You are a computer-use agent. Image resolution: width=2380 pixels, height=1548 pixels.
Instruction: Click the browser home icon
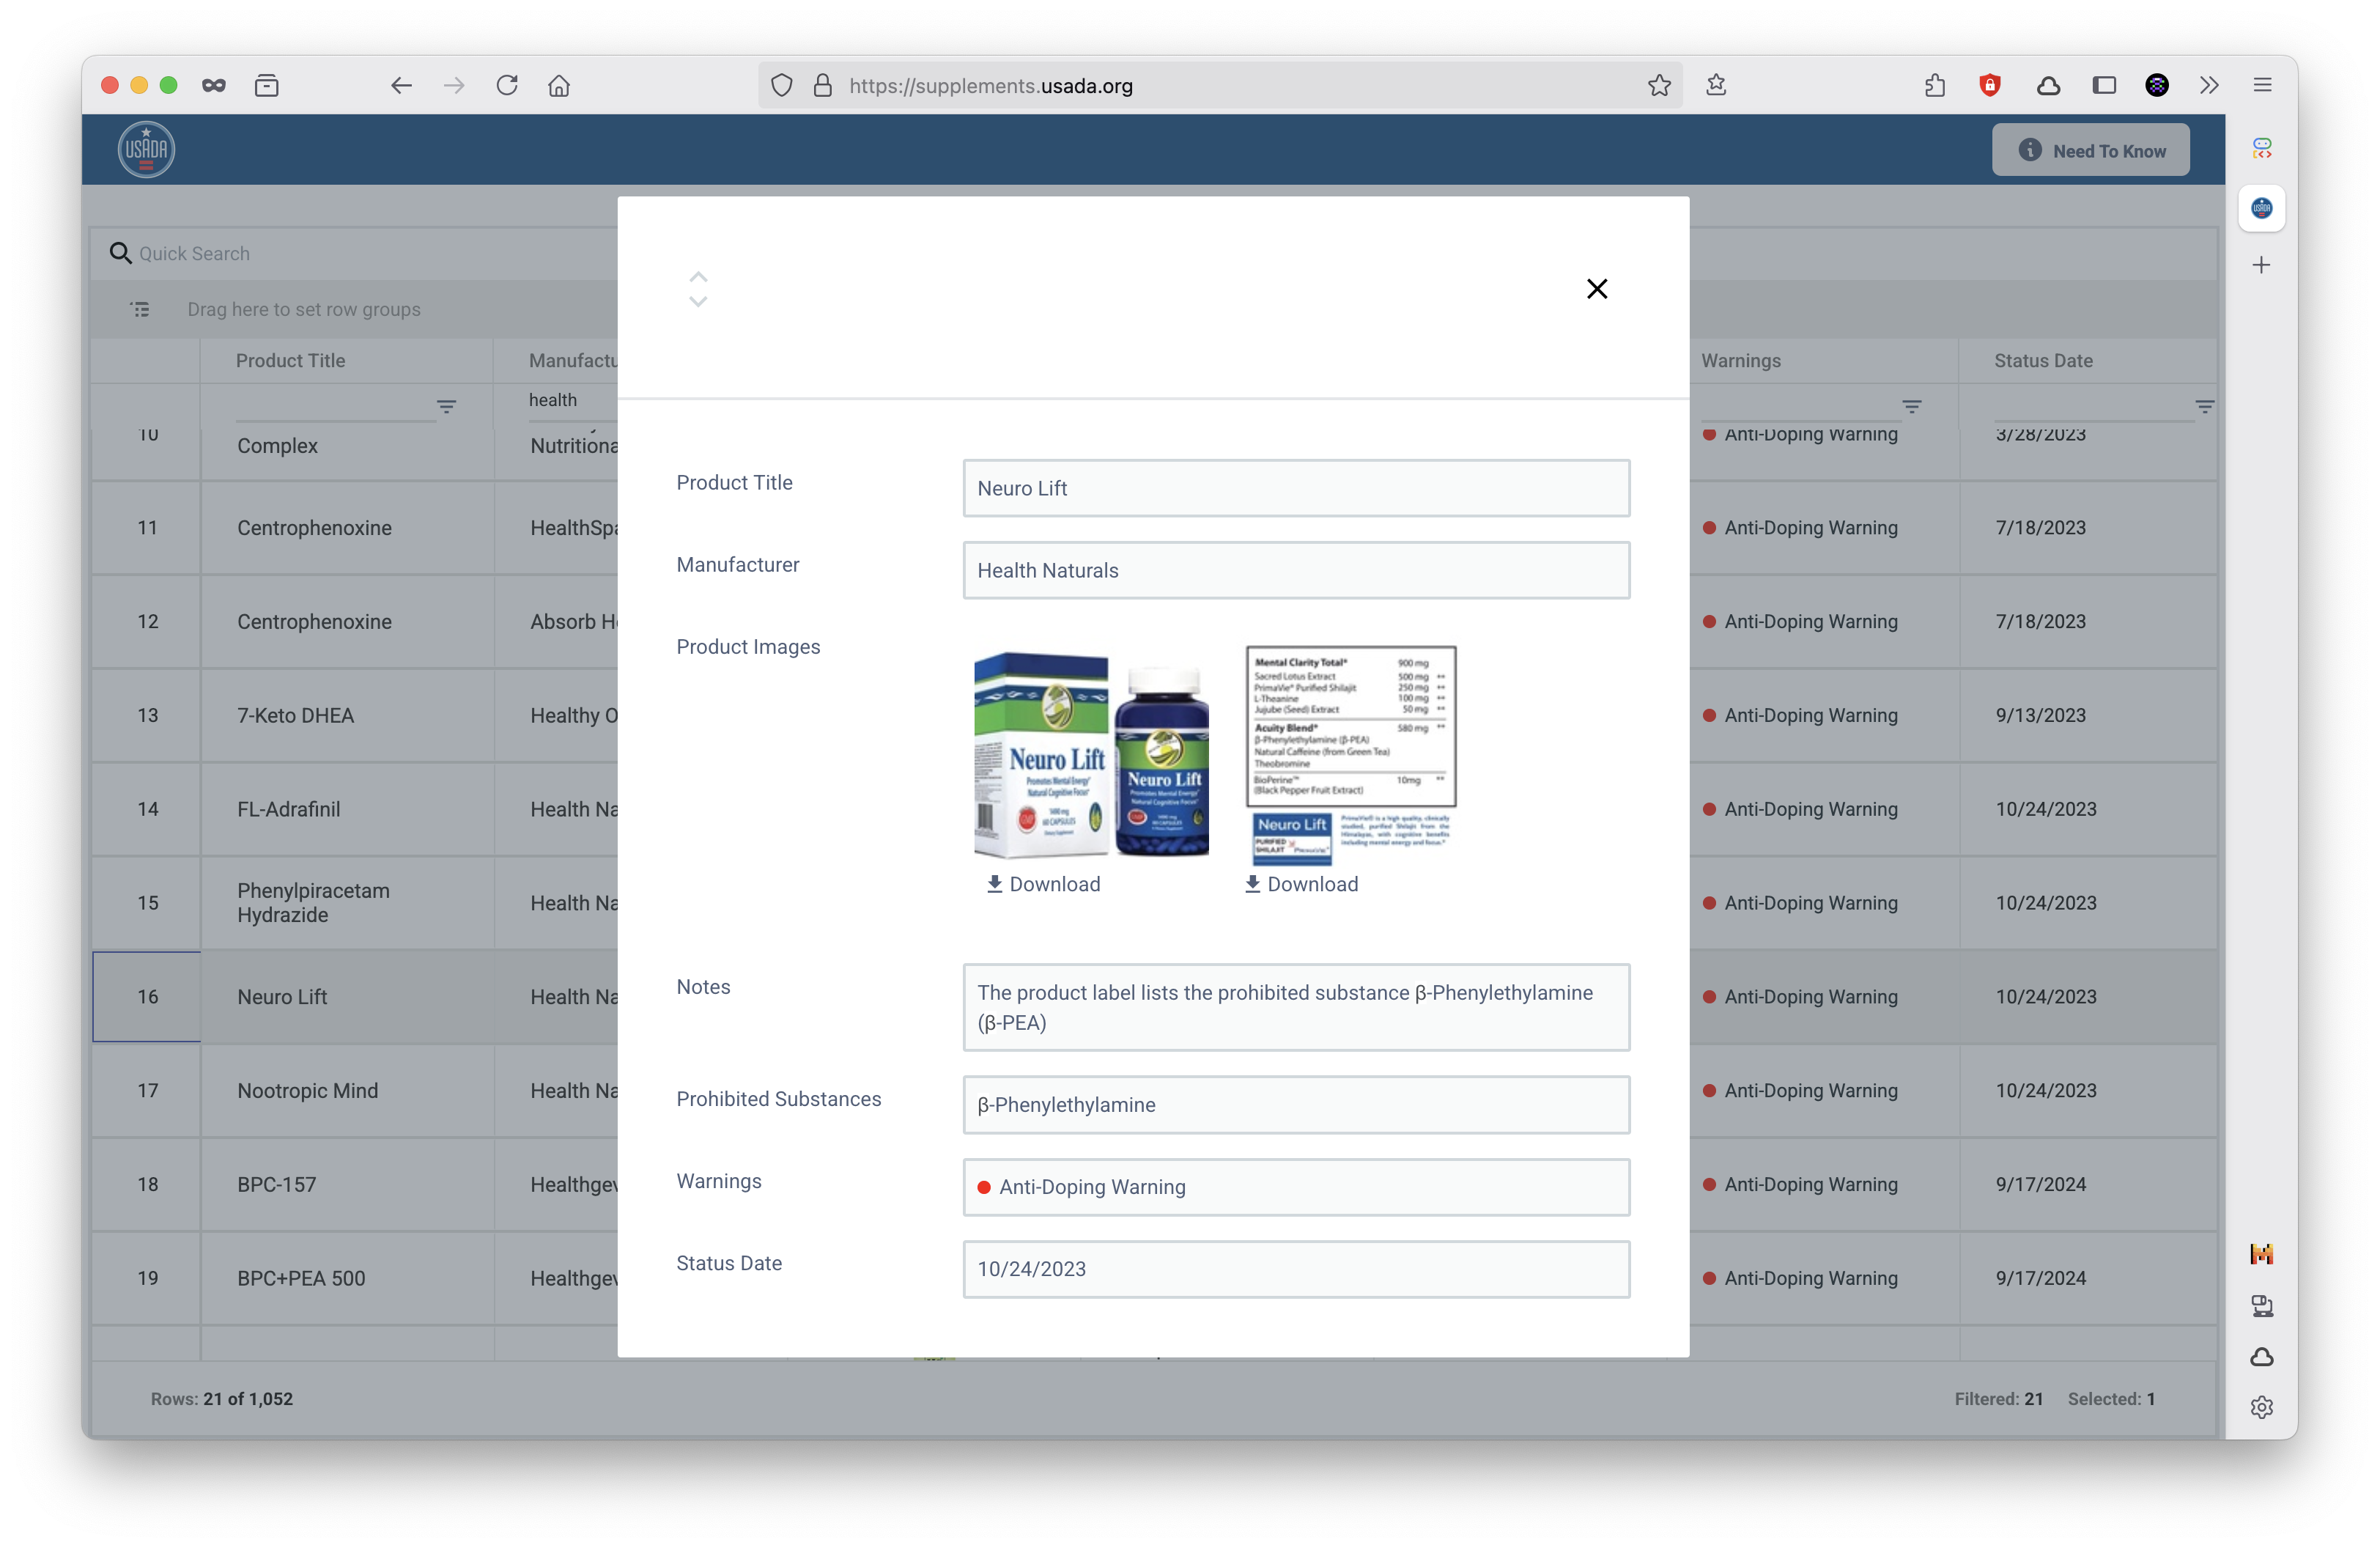pyautogui.click(x=559, y=86)
